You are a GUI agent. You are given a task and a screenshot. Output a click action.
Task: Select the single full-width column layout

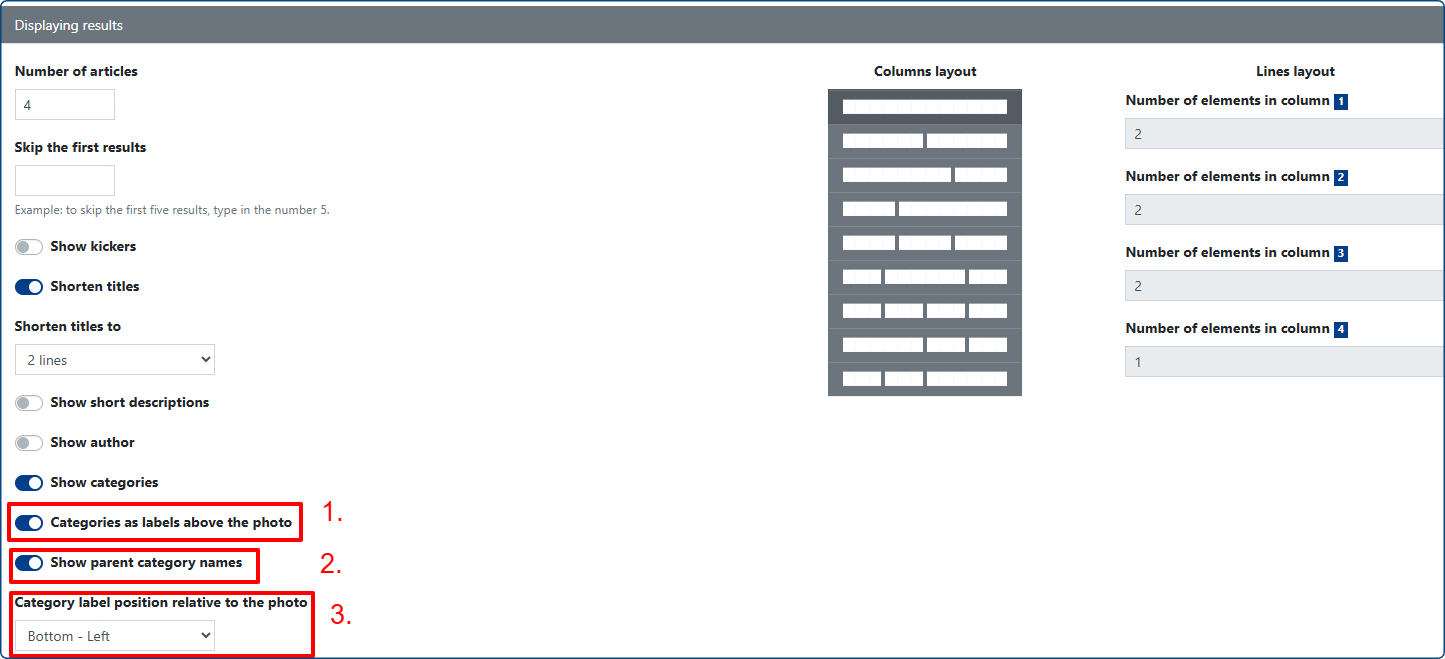pyautogui.click(x=924, y=107)
